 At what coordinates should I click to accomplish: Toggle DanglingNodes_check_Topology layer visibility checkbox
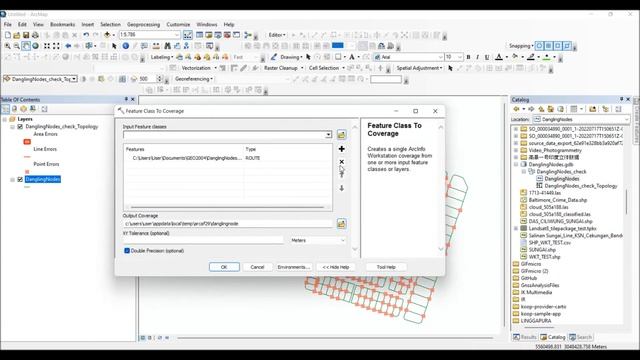(x=20, y=127)
